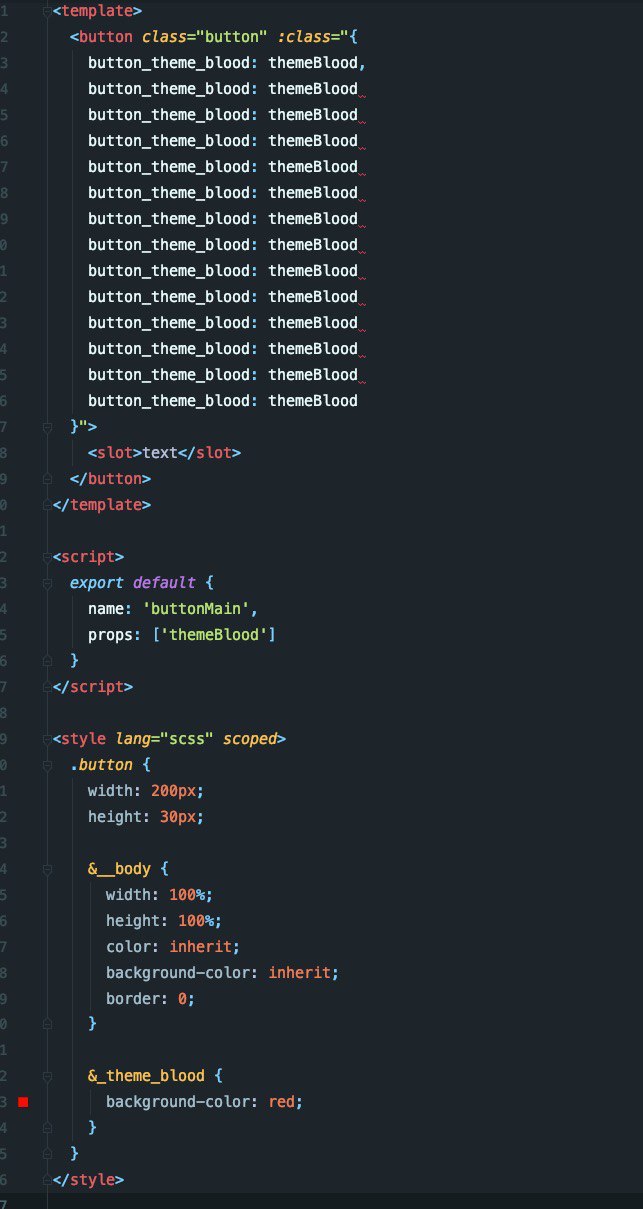Click fold end marker beside </template>
The height and width of the screenshot is (1209, 643).
pos(46,505)
